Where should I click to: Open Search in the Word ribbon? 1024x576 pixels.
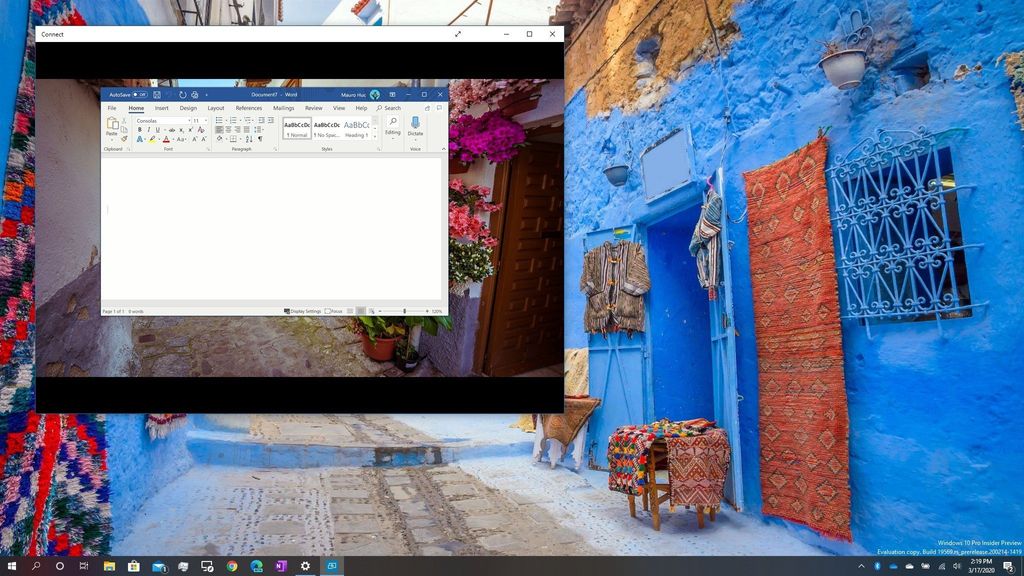coord(391,108)
